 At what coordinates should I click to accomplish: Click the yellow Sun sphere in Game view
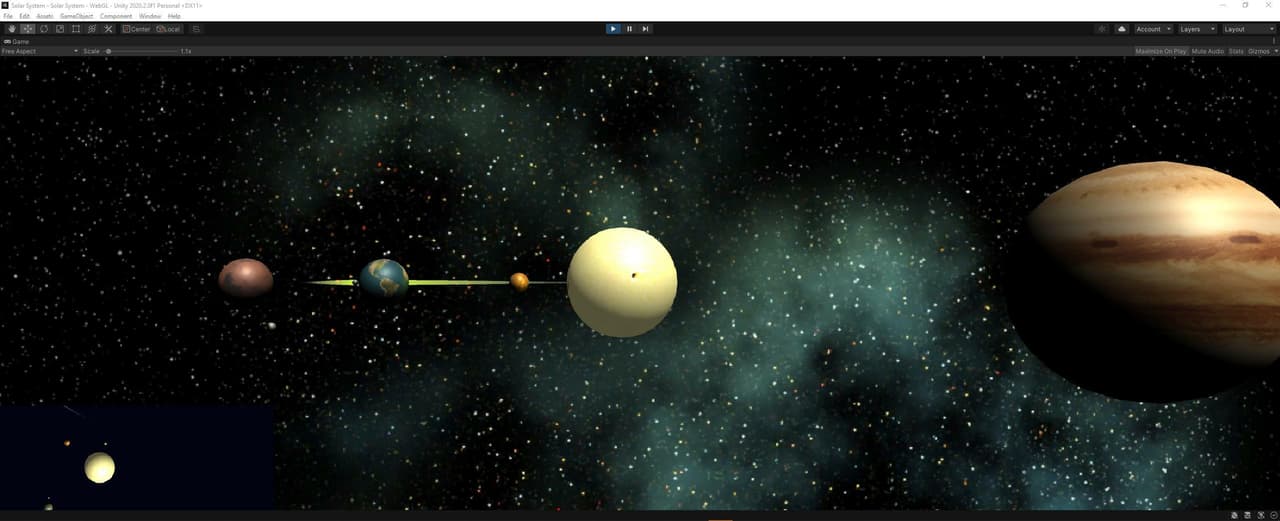[622, 282]
